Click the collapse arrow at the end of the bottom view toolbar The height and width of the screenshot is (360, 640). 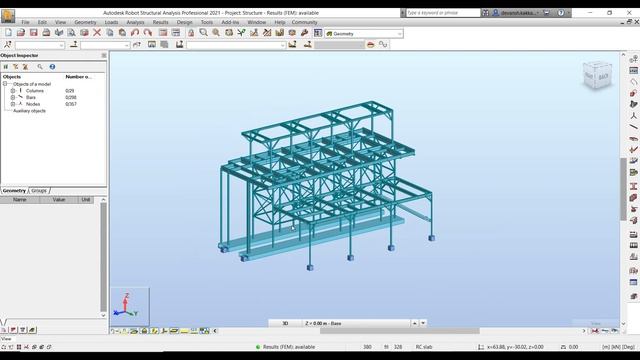(215, 331)
